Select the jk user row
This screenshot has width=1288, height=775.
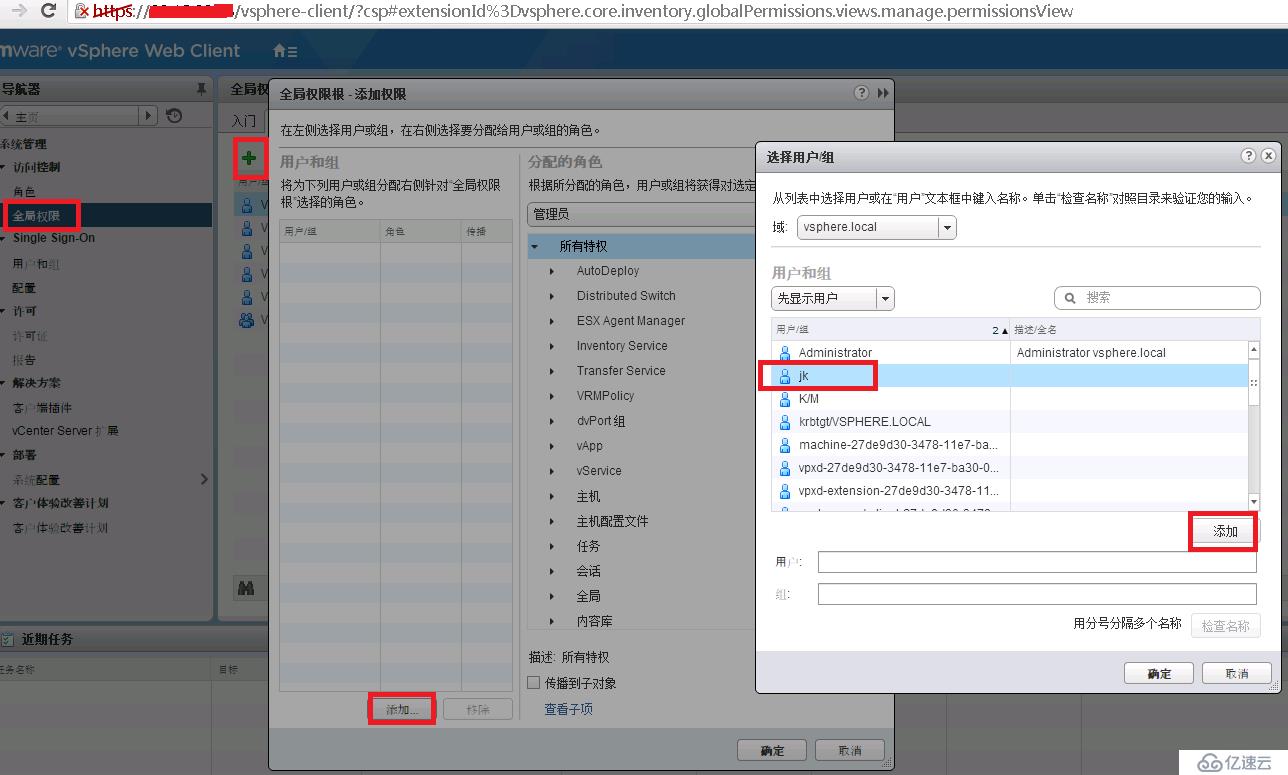1009,376
